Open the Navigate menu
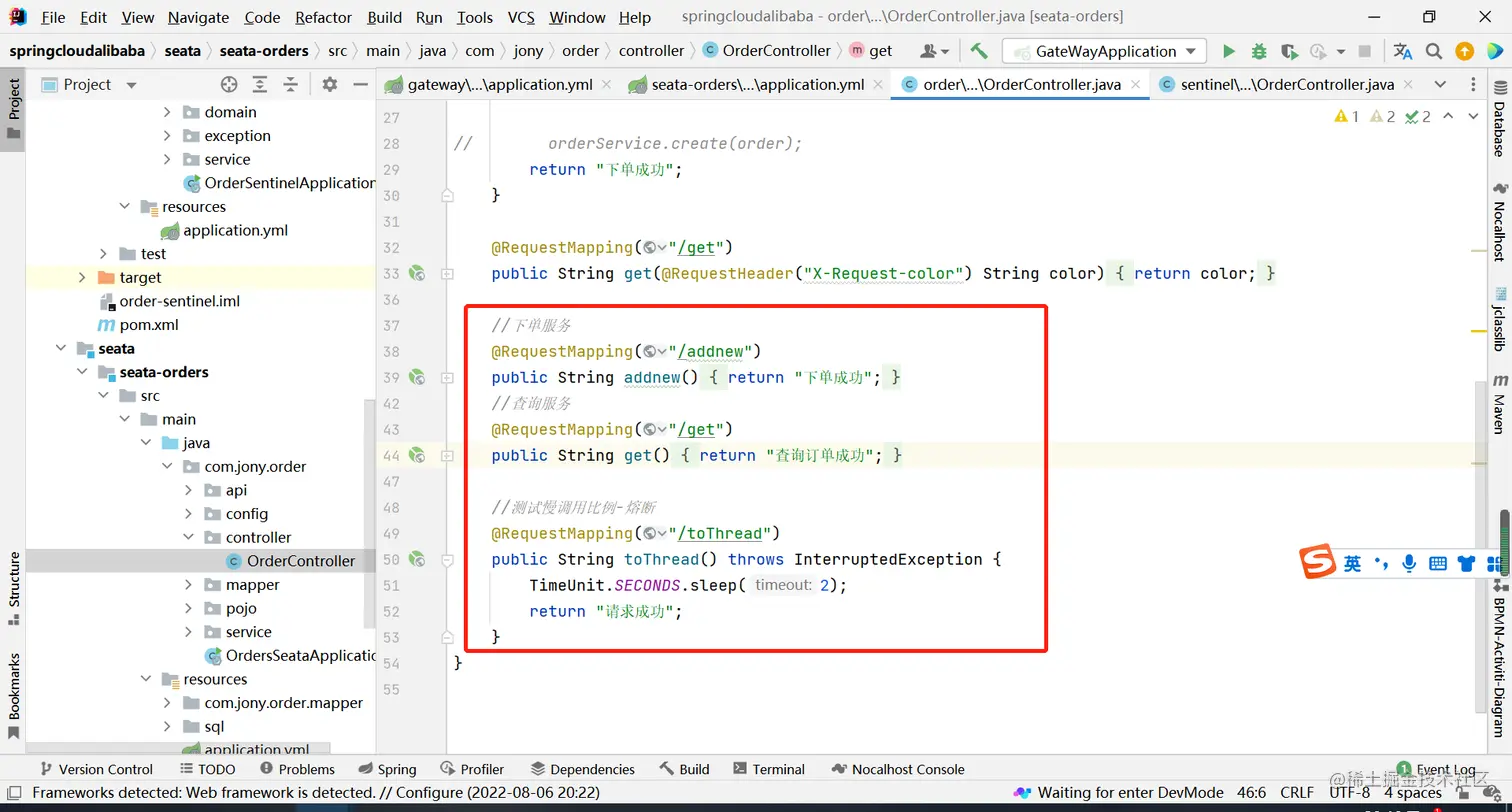 point(198,17)
